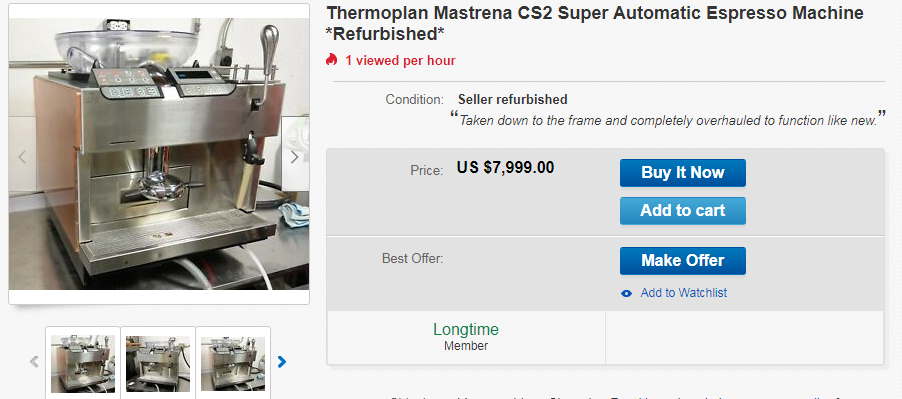
Task: Click the eye icon for the Watchlist
Action: click(626, 293)
